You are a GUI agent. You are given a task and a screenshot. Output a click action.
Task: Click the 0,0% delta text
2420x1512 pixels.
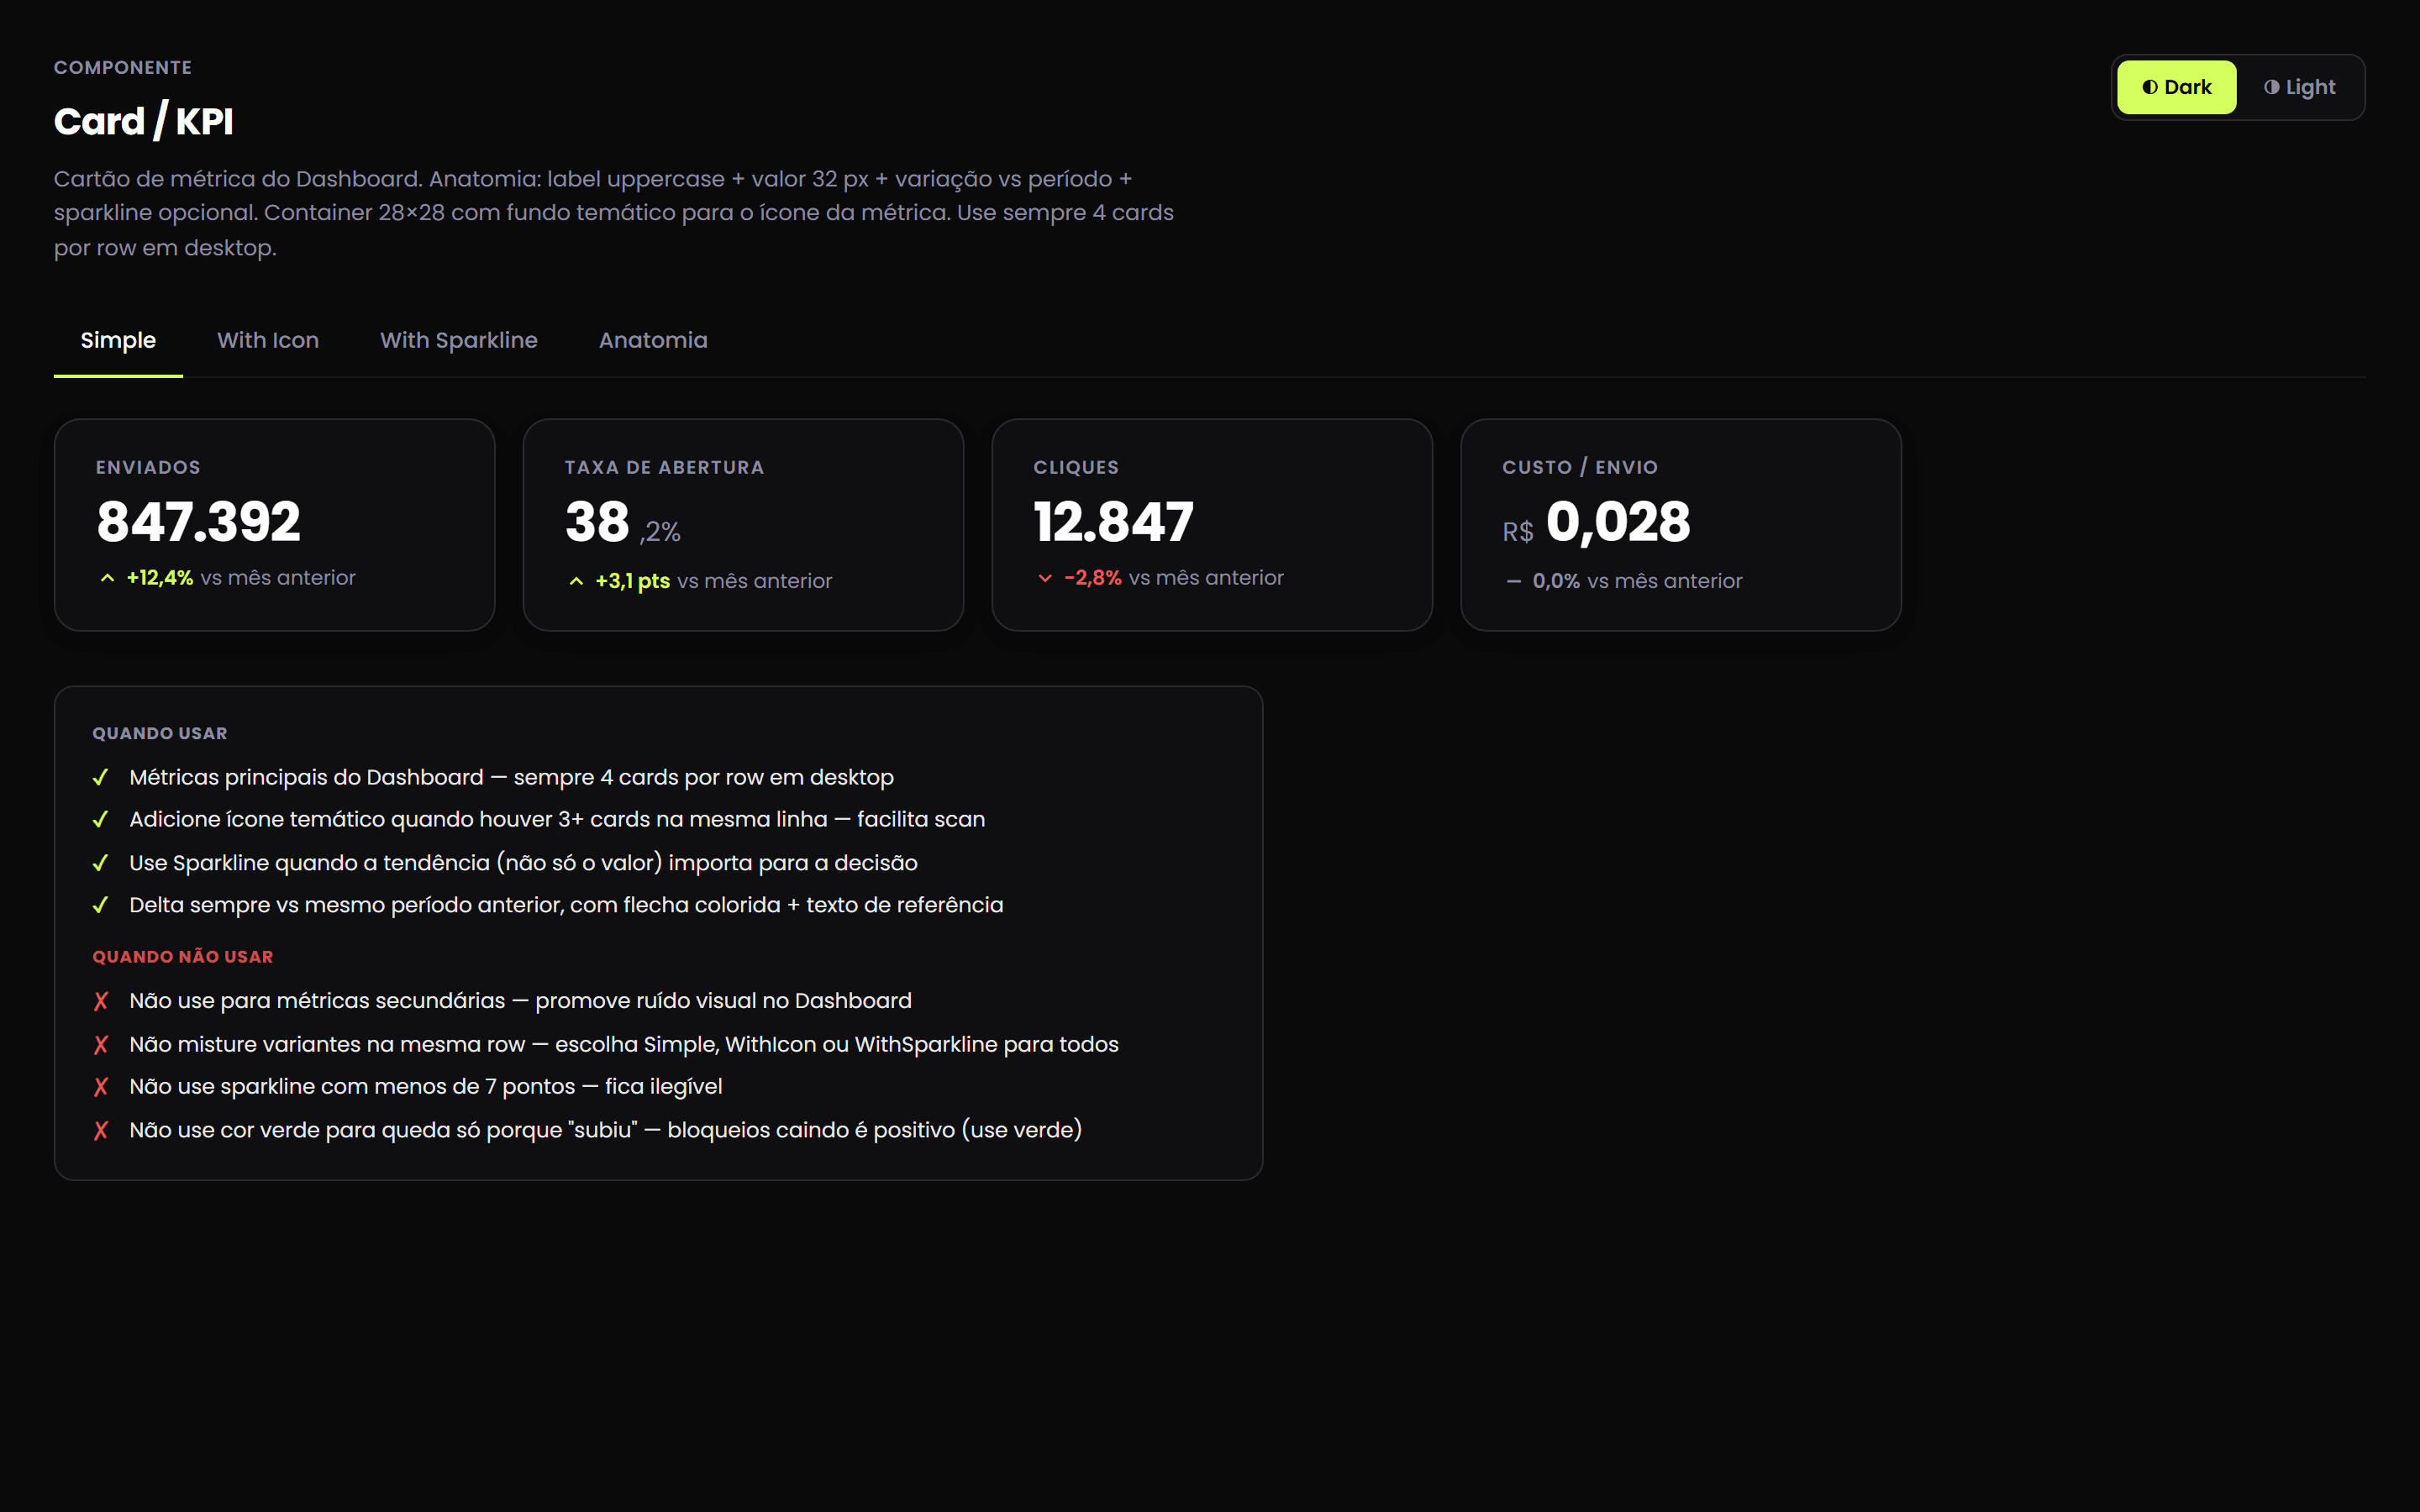tap(1556, 581)
